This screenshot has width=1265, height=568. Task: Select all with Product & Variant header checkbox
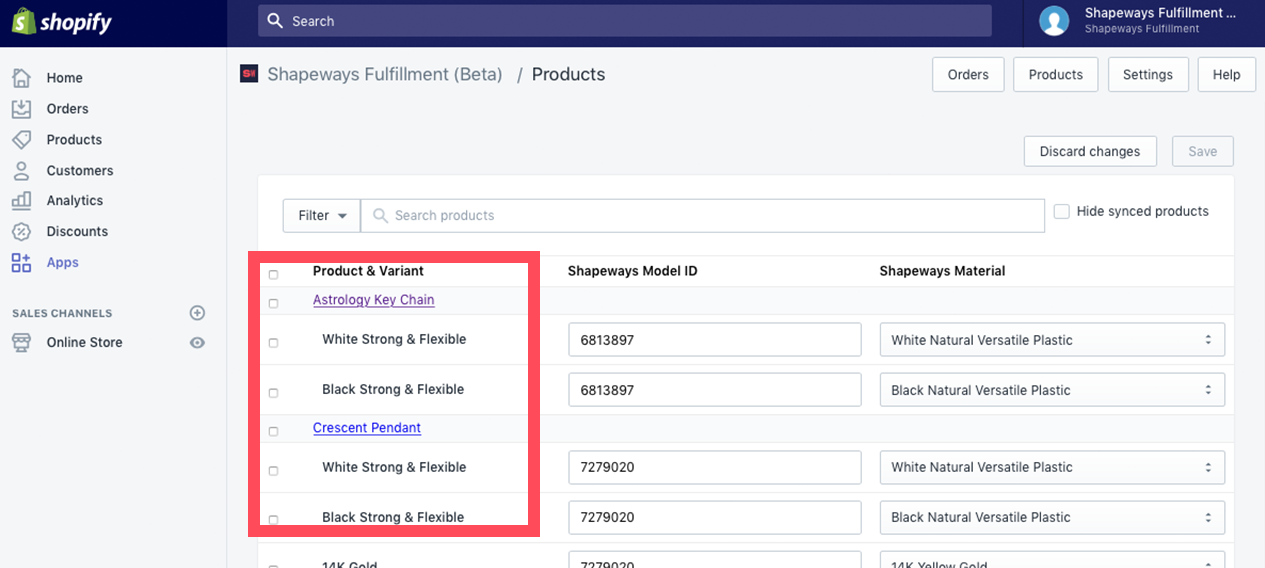click(x=273, y=274)
